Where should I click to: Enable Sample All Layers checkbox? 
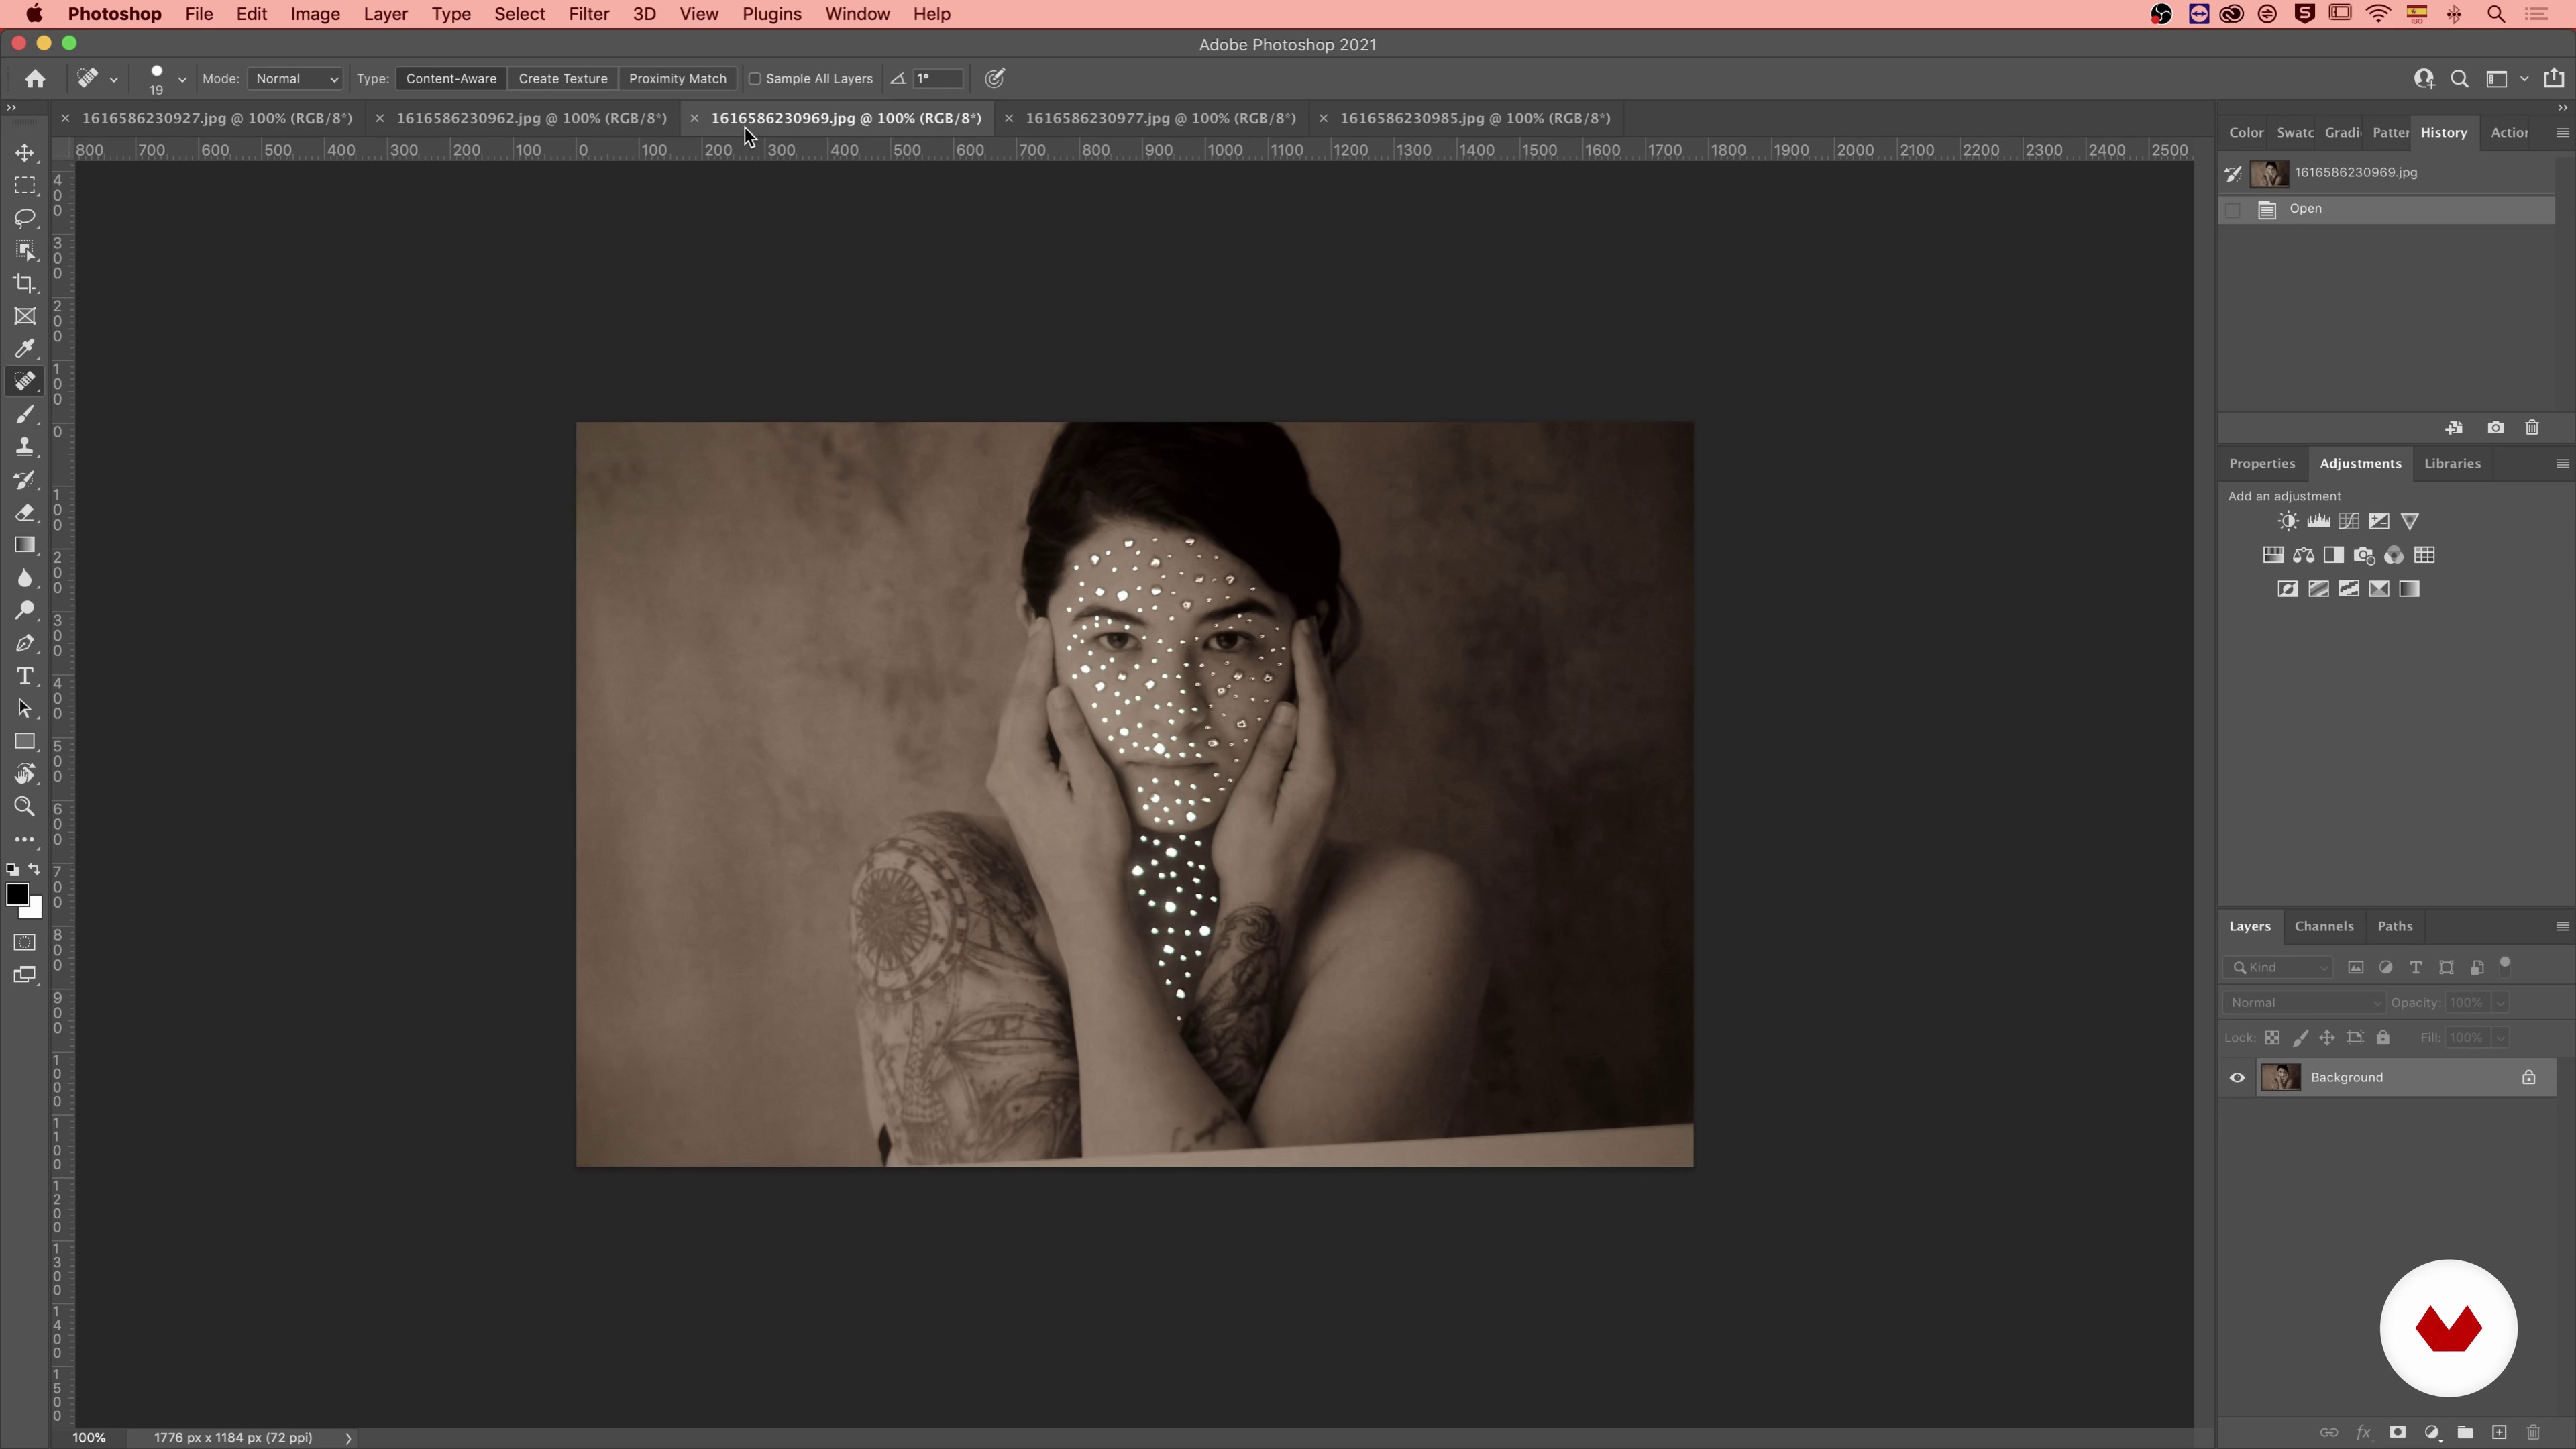[755, 79]
